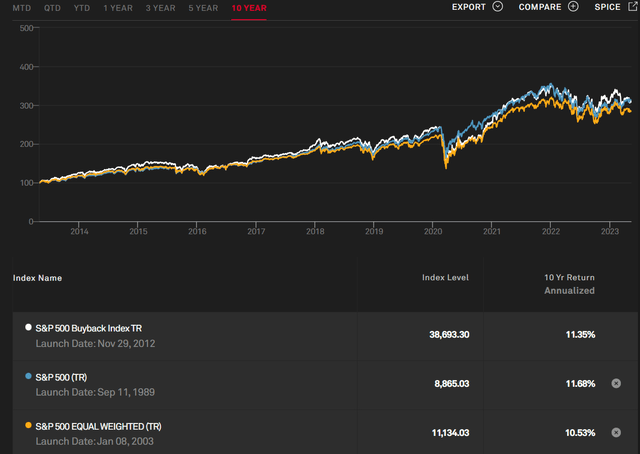Remove S&P 500 (TR) from comparison
Screen dimensions: 640x454
pyautogui.click(x=616, y=383)
